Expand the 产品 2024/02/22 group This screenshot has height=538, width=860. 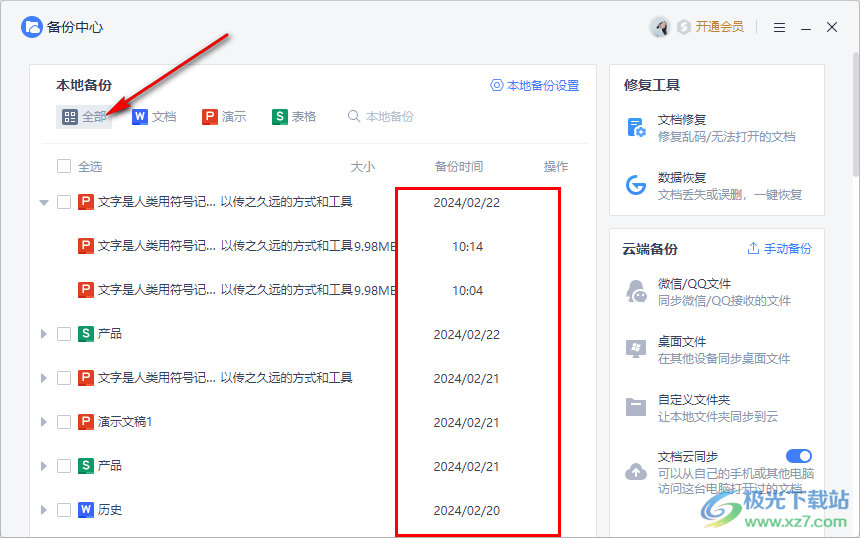click(x=44, y=334)
